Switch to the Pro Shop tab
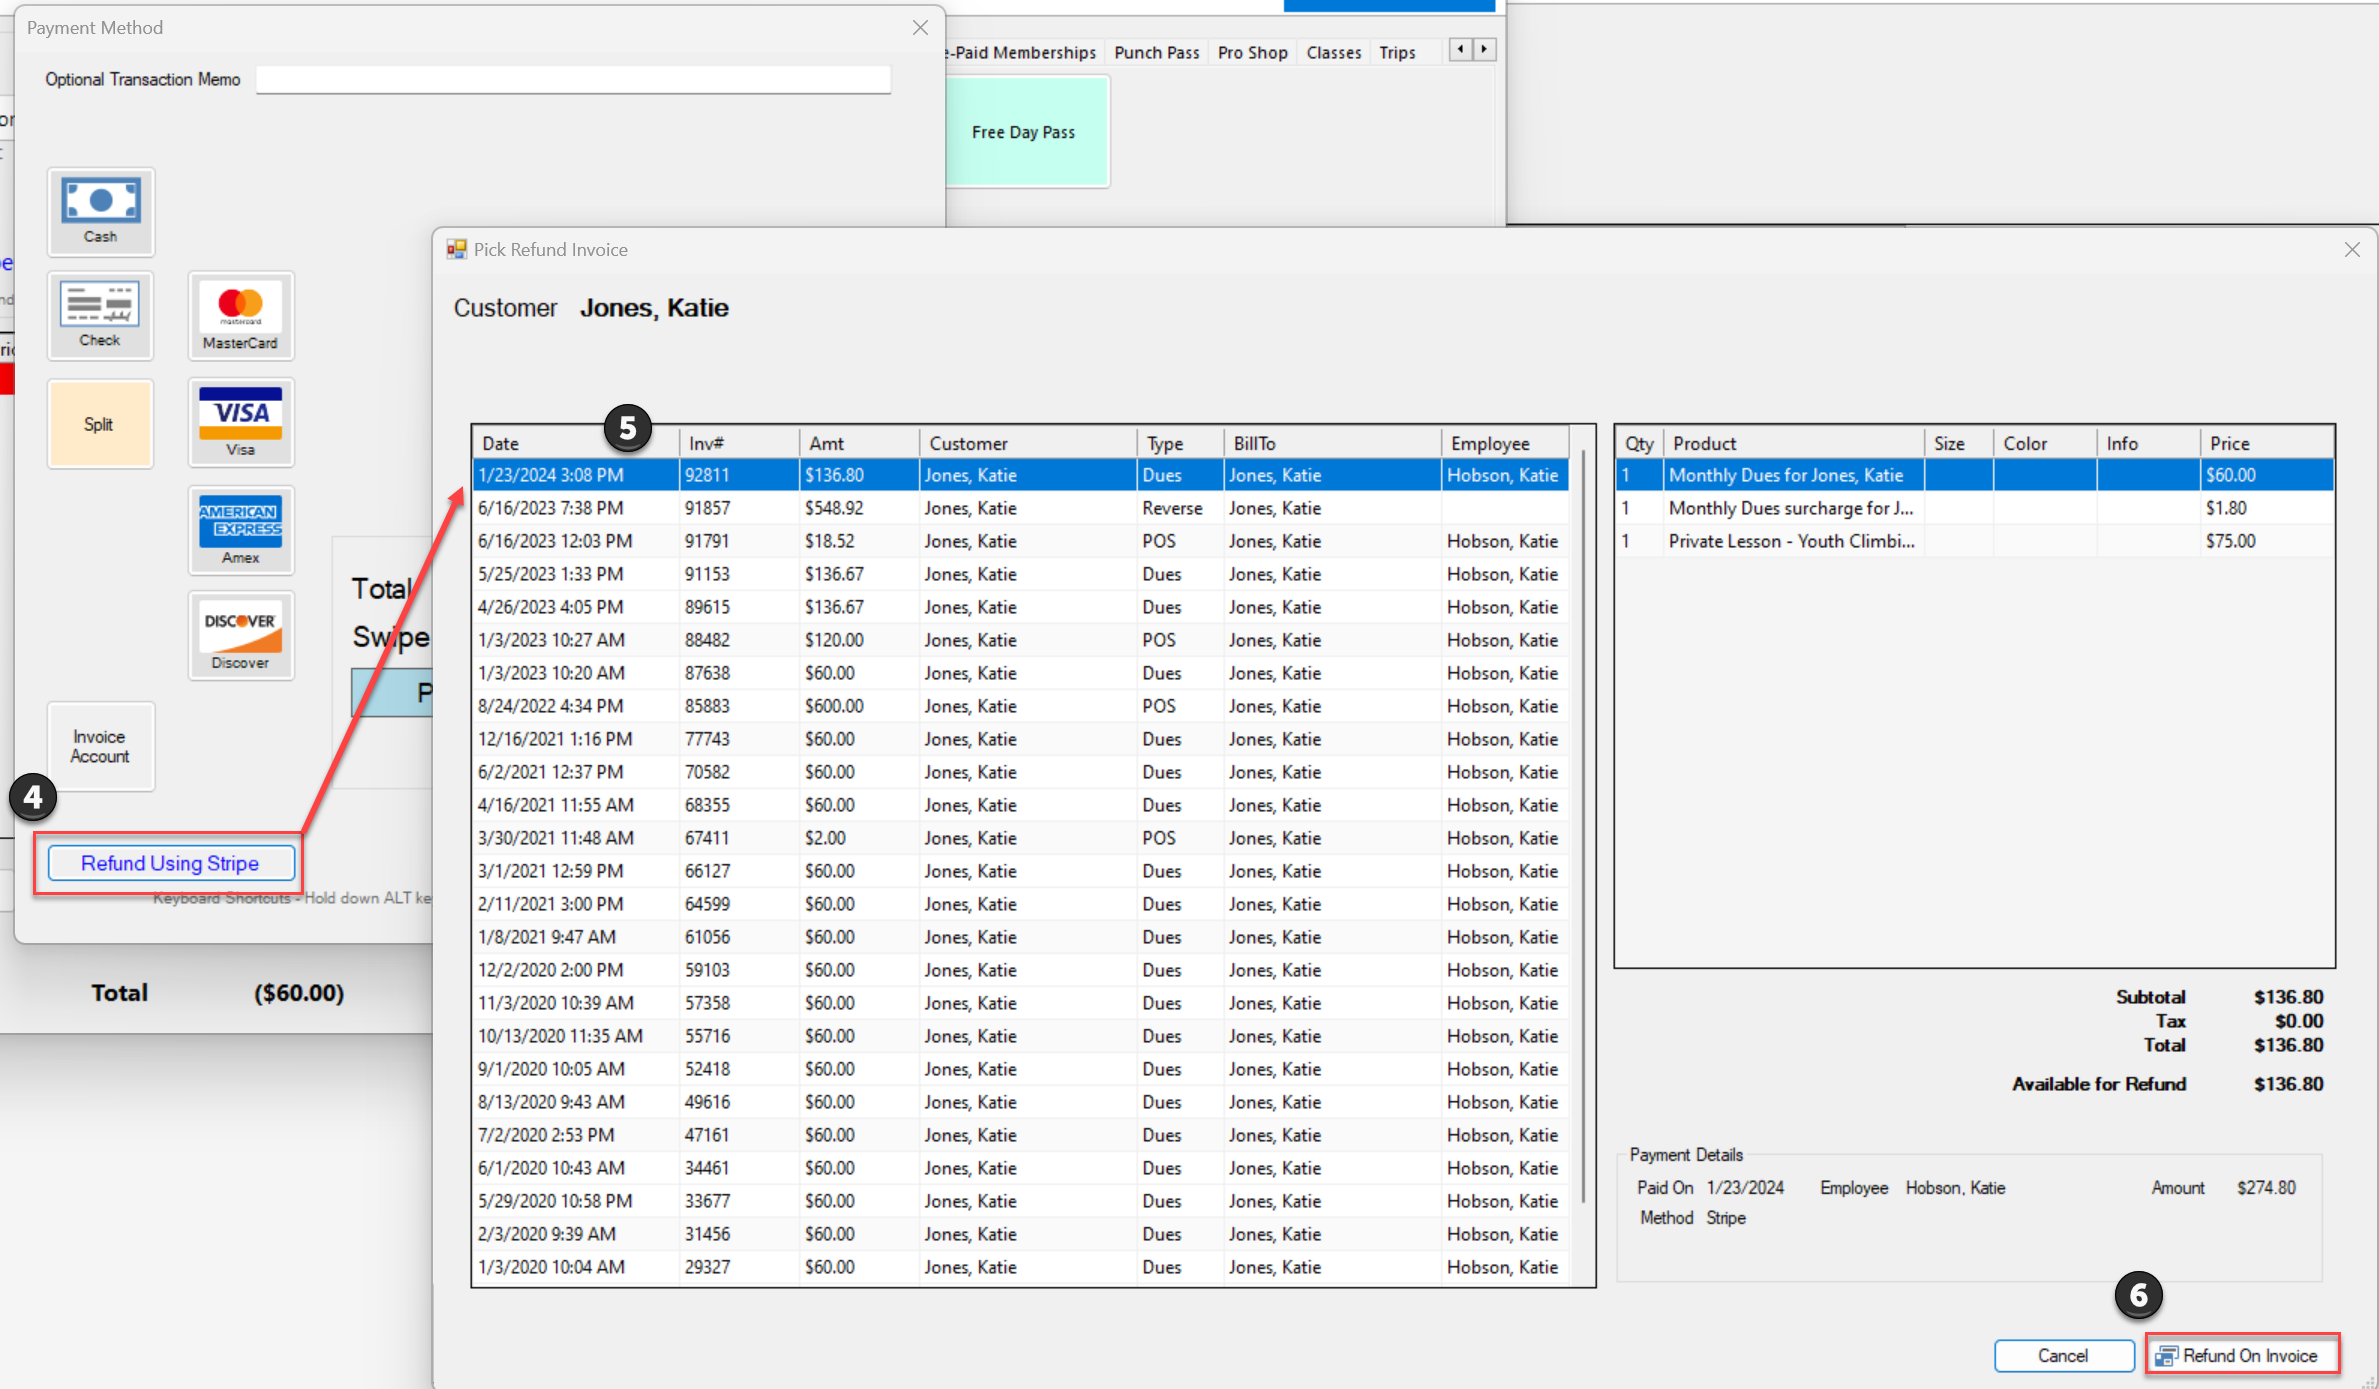 coord(1252,52)
